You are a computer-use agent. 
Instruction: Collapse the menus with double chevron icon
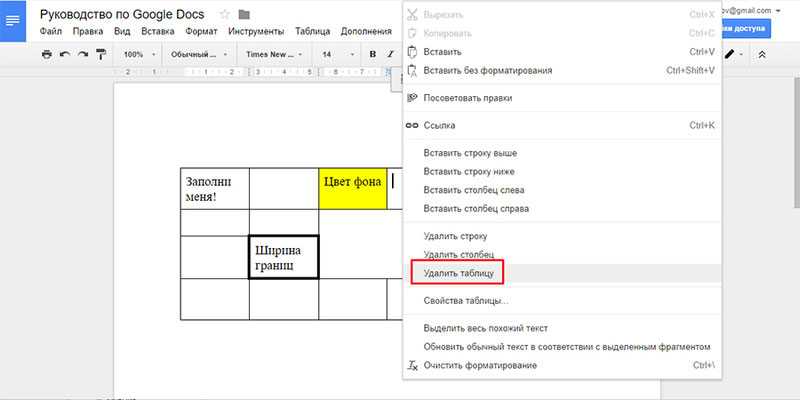[762, 54]
